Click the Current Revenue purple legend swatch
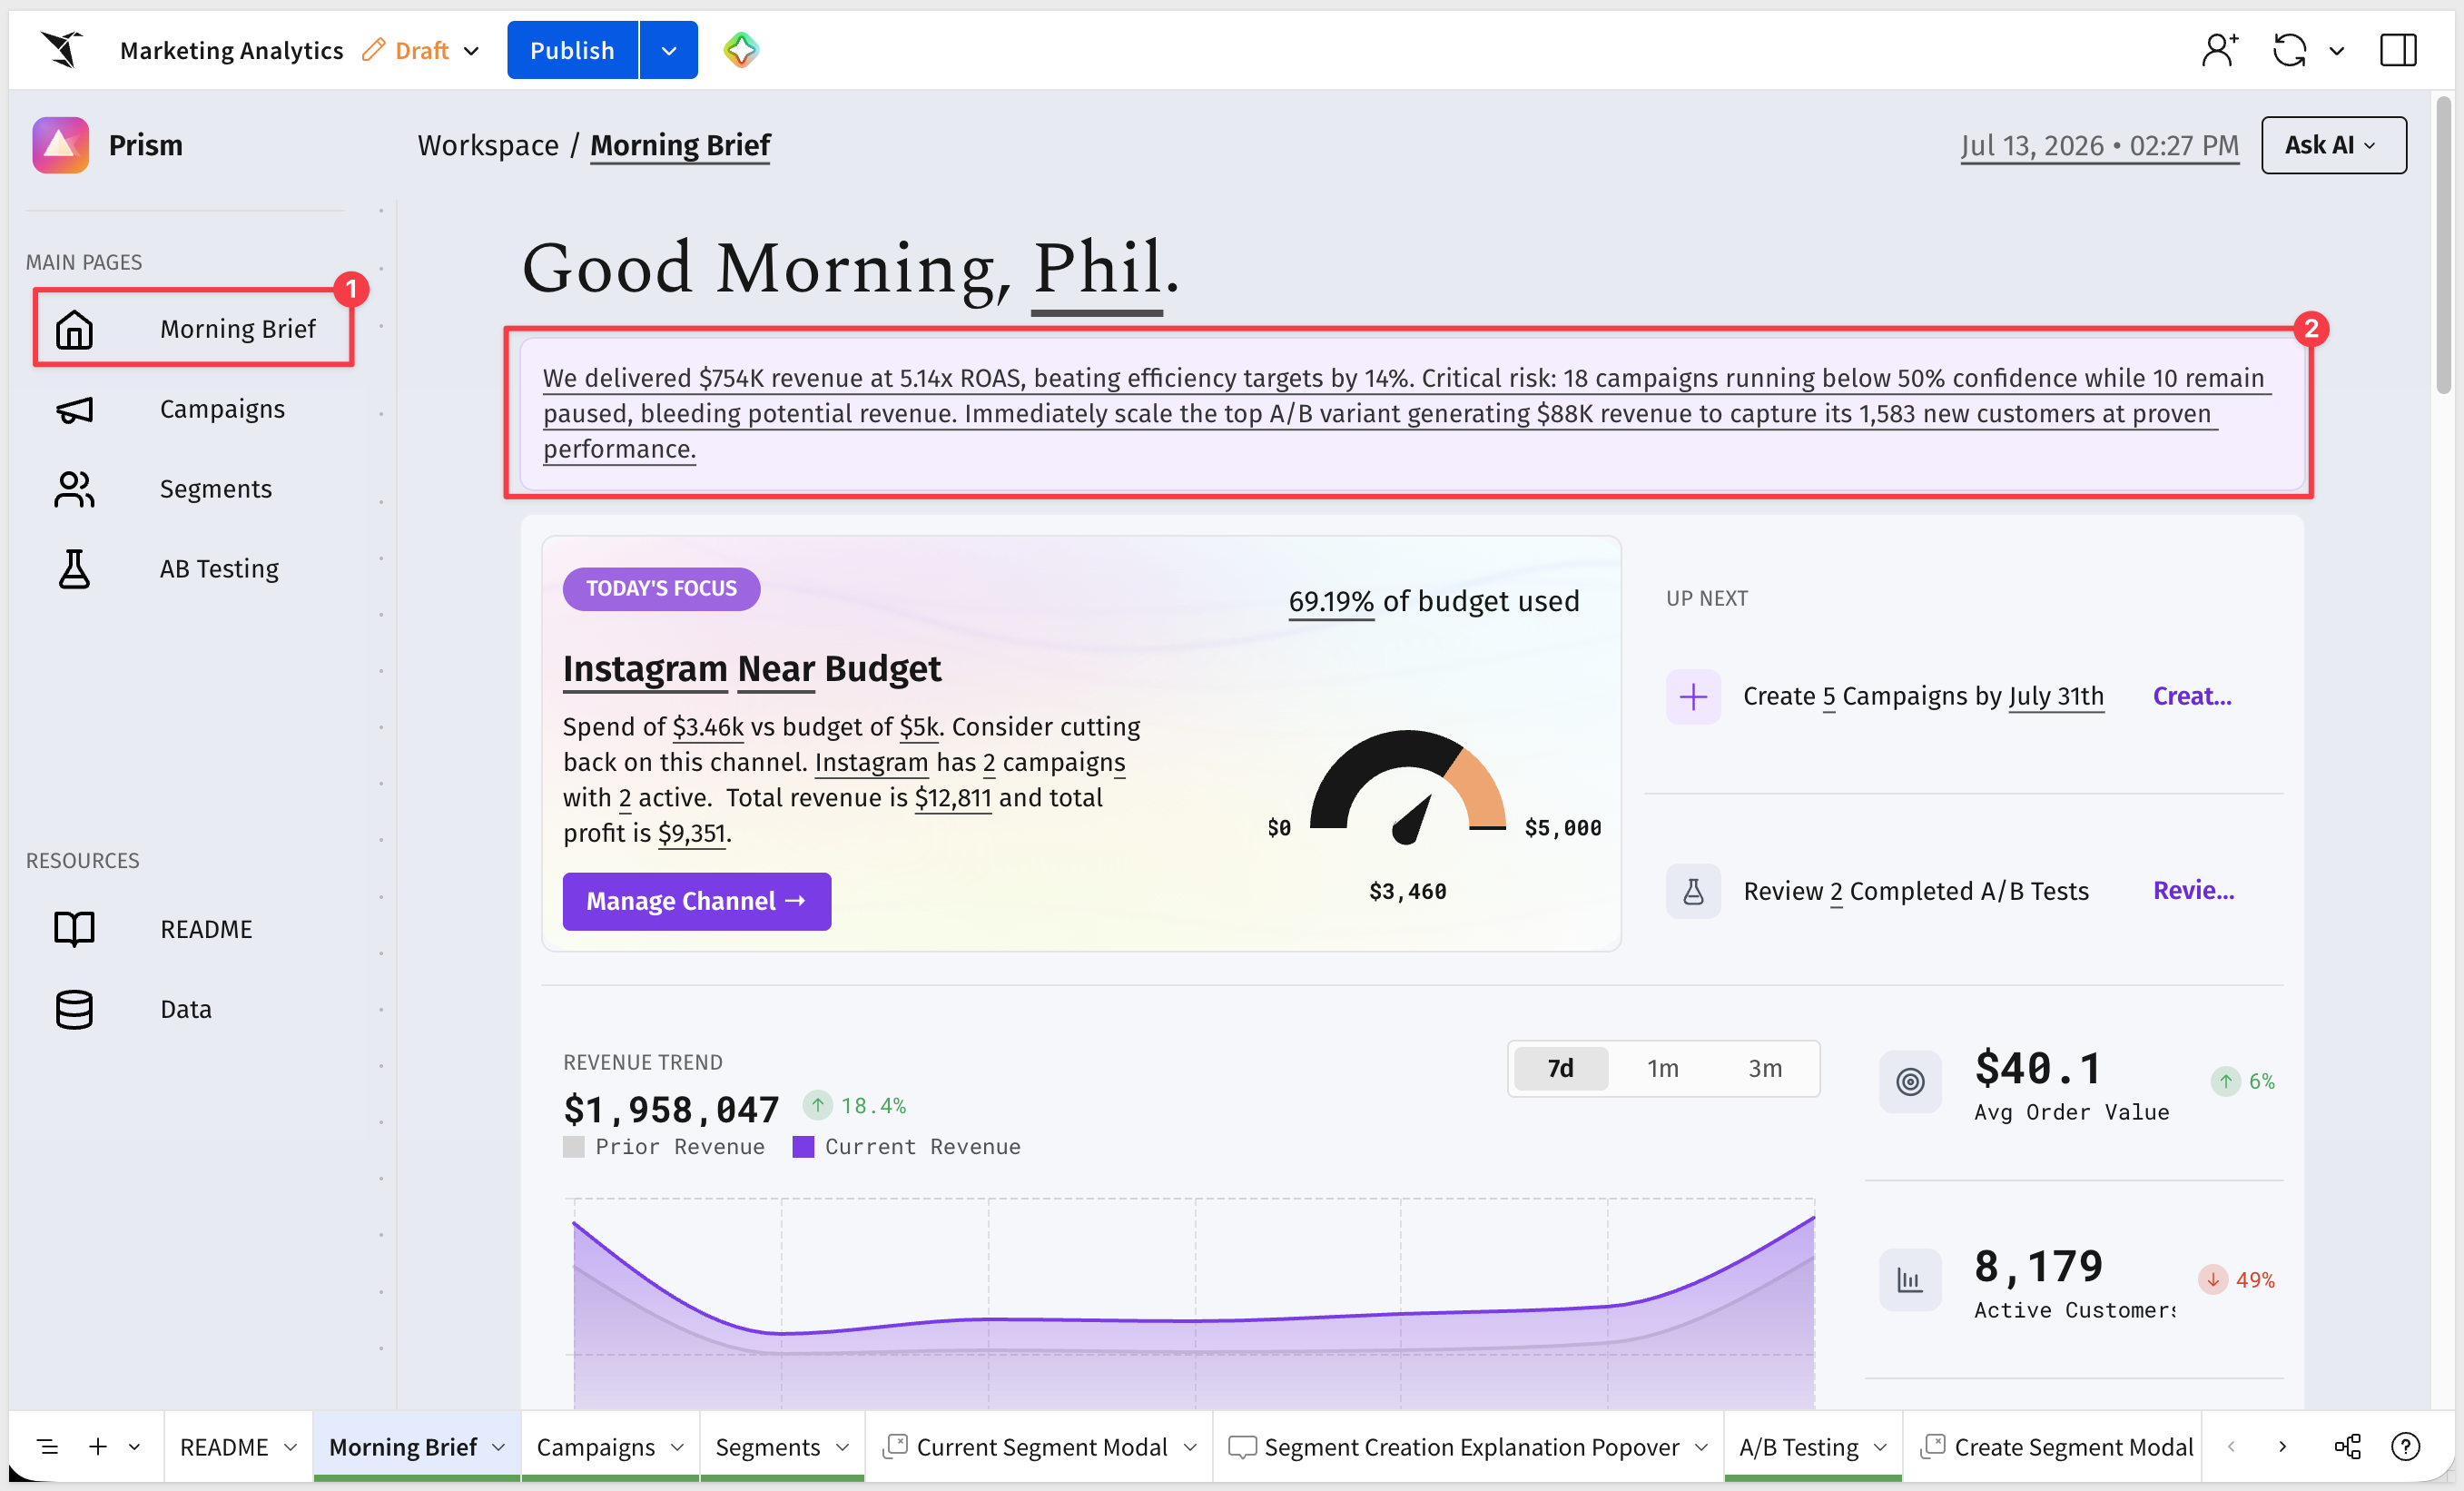Image resolution: width=2464 pixels, height=1491 pixels. point(803,1147)
